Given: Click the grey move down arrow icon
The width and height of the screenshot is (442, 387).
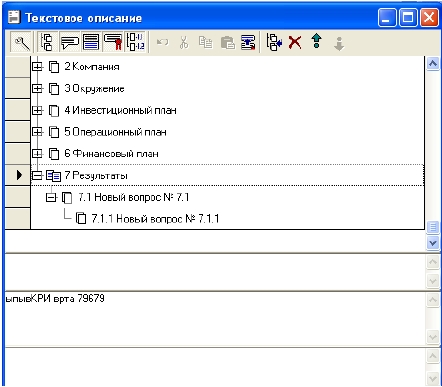Looking at the screenshot, I should (339, 44).
